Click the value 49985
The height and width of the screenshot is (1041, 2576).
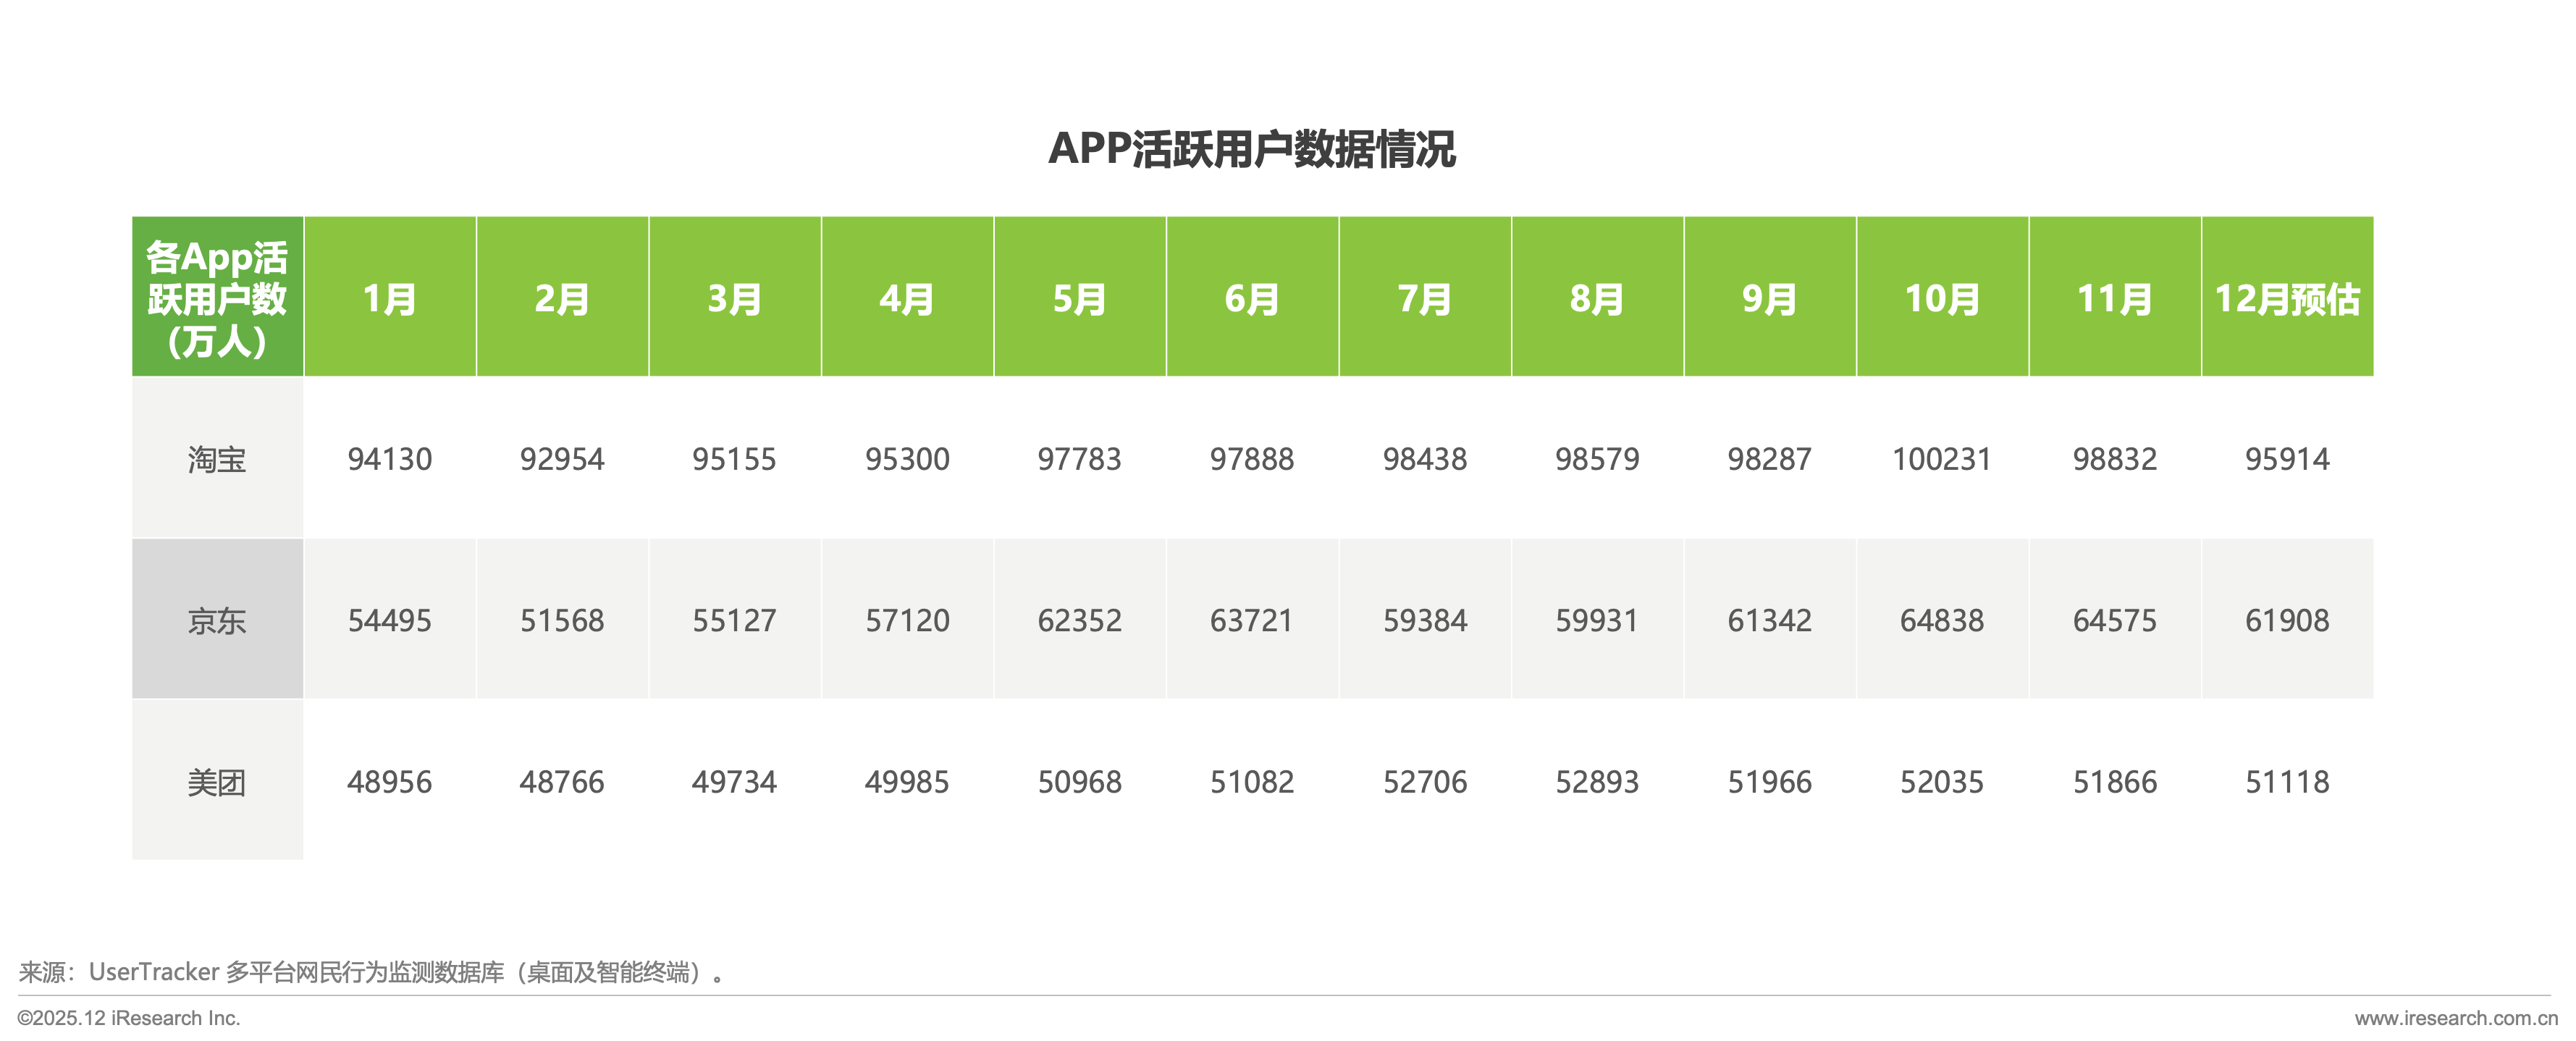point(907,781)
